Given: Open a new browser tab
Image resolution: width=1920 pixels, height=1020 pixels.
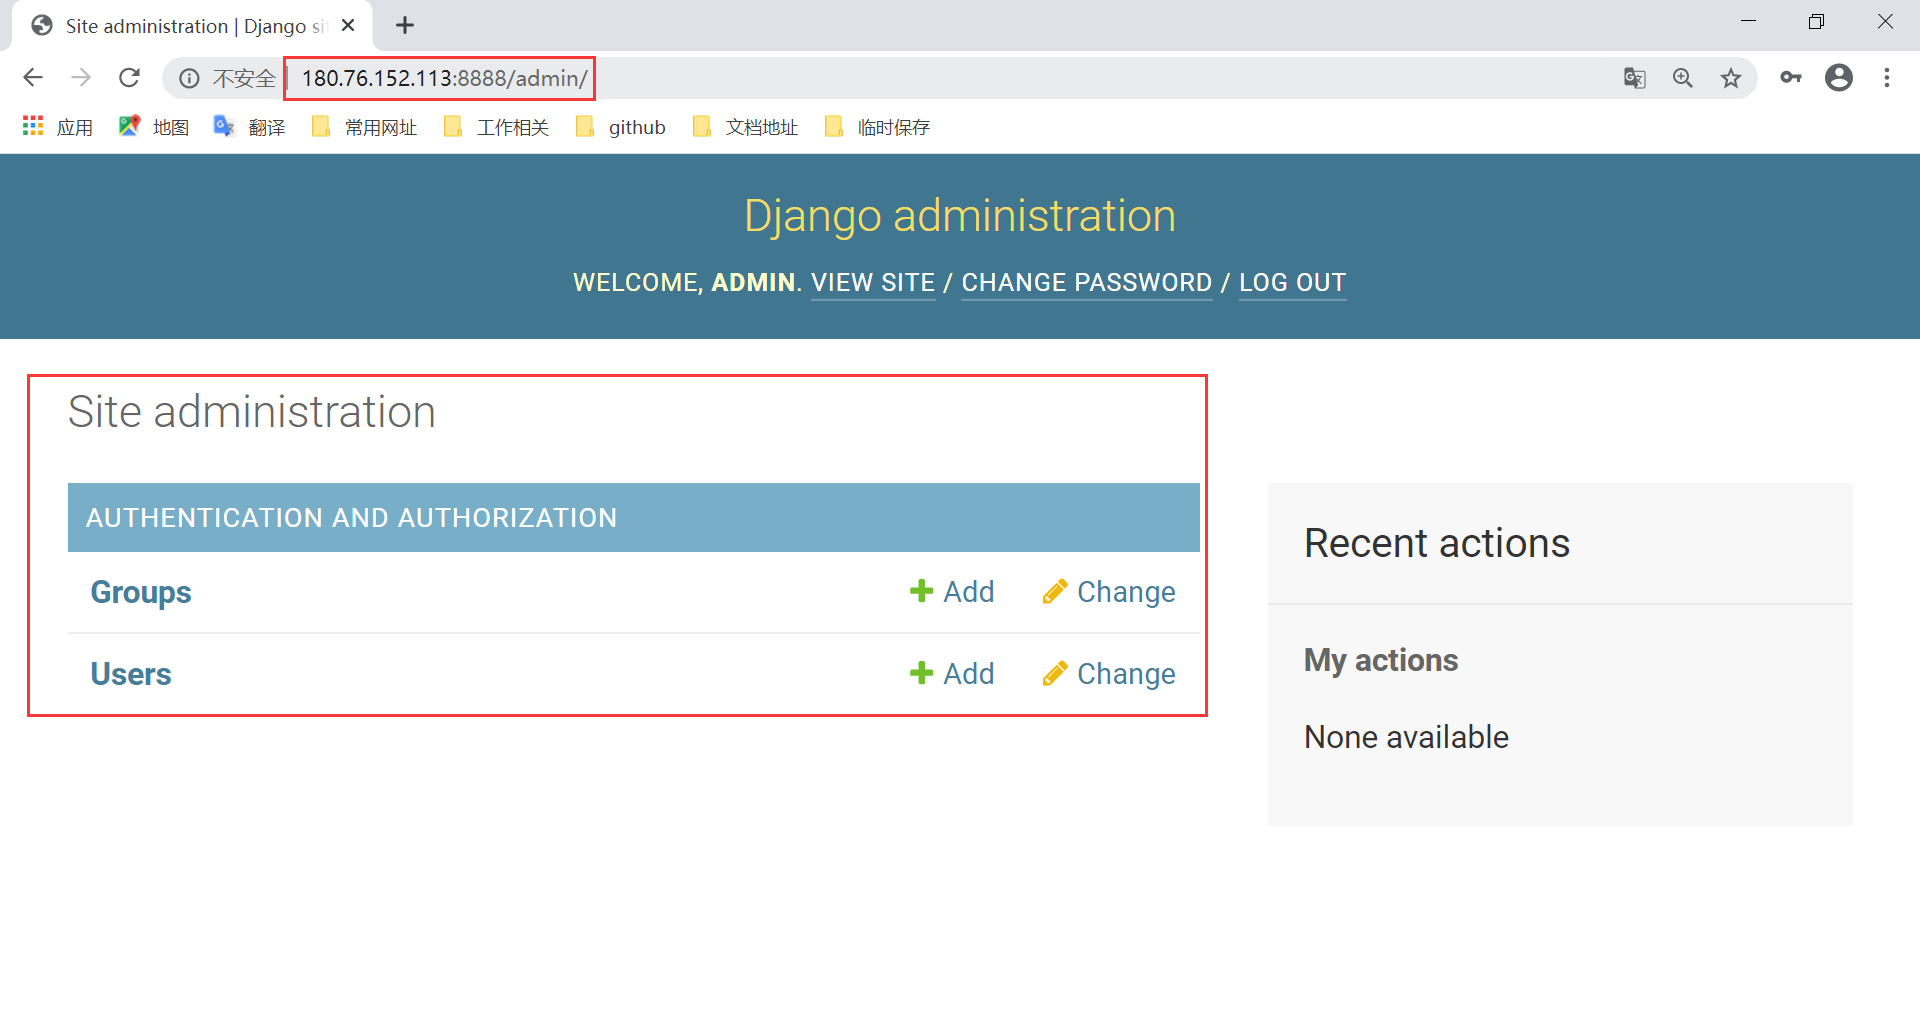Looking at the screenshot, I should (405, 26).
